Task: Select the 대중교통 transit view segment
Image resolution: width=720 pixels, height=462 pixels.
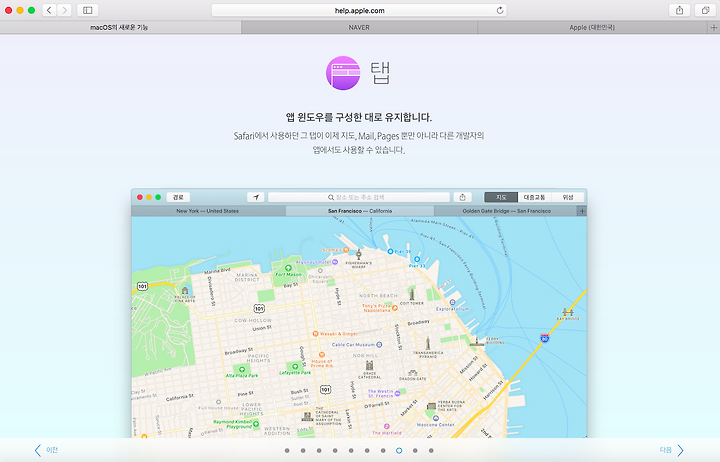Action: [x=534, y=197]
